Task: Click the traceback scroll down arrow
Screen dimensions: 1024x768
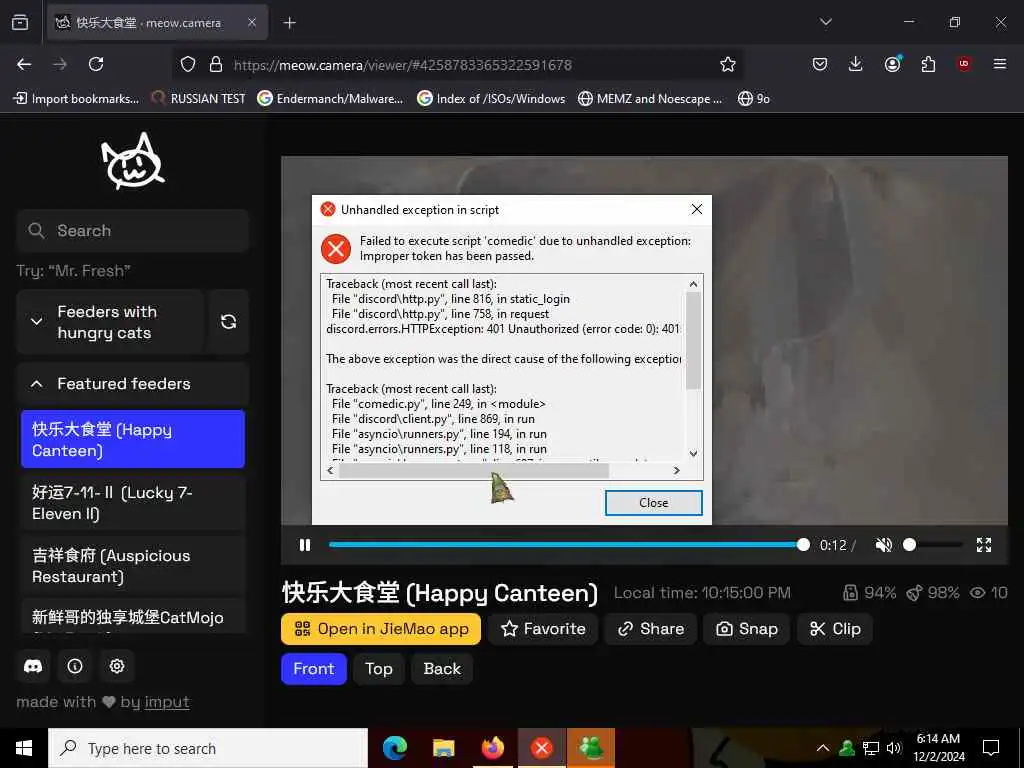Action: [x=694, y=453]
